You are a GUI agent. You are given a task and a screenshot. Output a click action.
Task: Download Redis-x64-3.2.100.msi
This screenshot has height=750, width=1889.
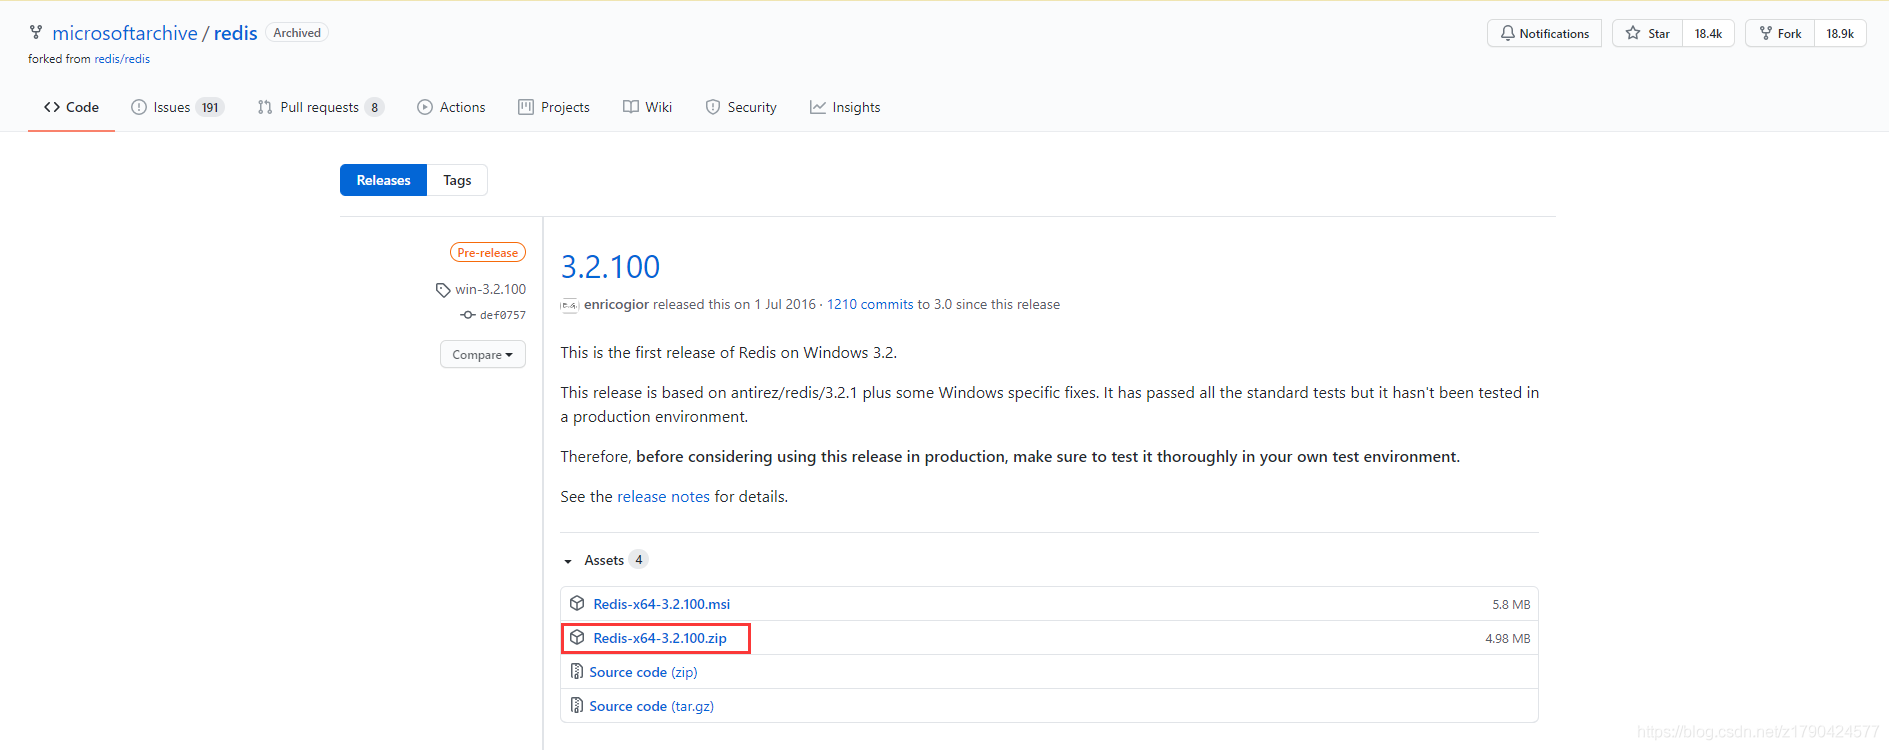click(x=662, y=604)
